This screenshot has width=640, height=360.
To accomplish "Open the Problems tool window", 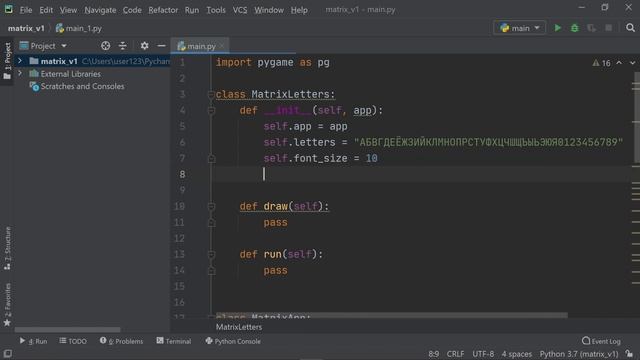I will coord(121,341).
